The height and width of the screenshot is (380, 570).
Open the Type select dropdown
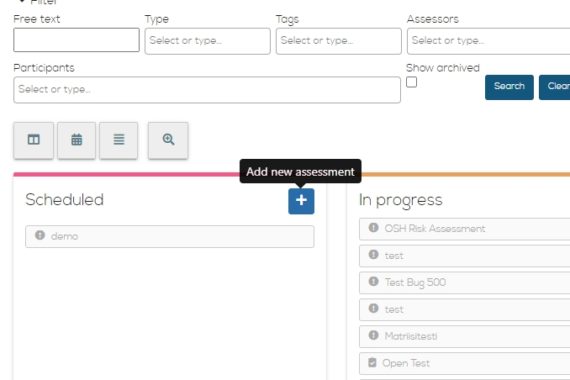(x=208, y=41)
